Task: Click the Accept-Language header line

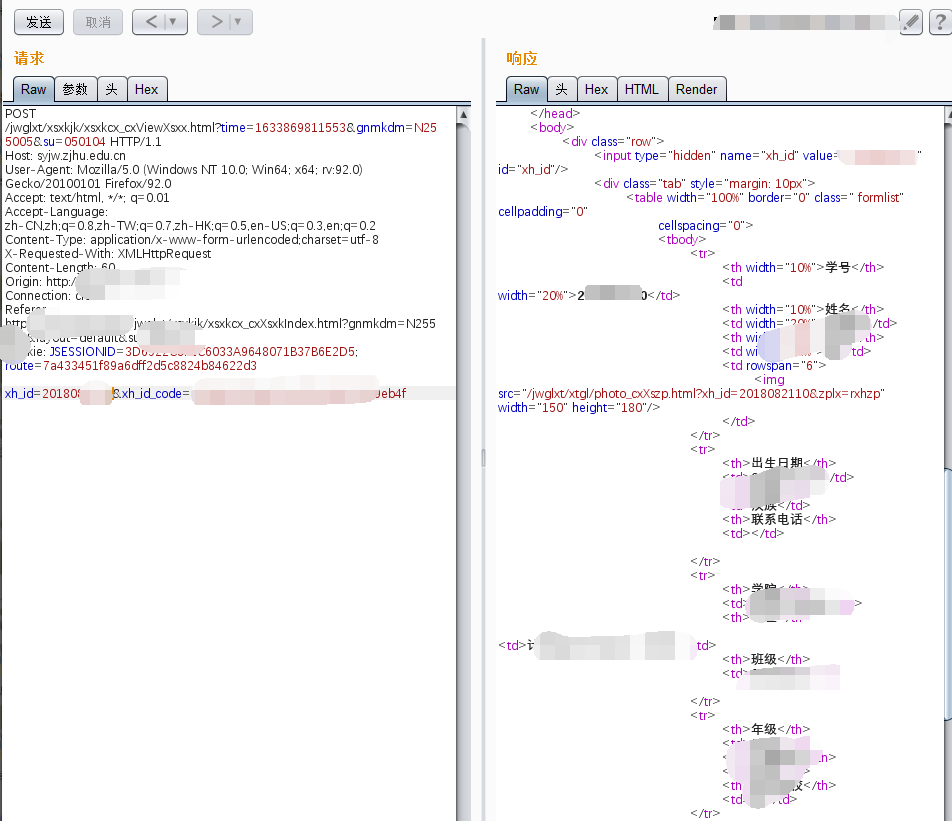Action: (56, 211)
